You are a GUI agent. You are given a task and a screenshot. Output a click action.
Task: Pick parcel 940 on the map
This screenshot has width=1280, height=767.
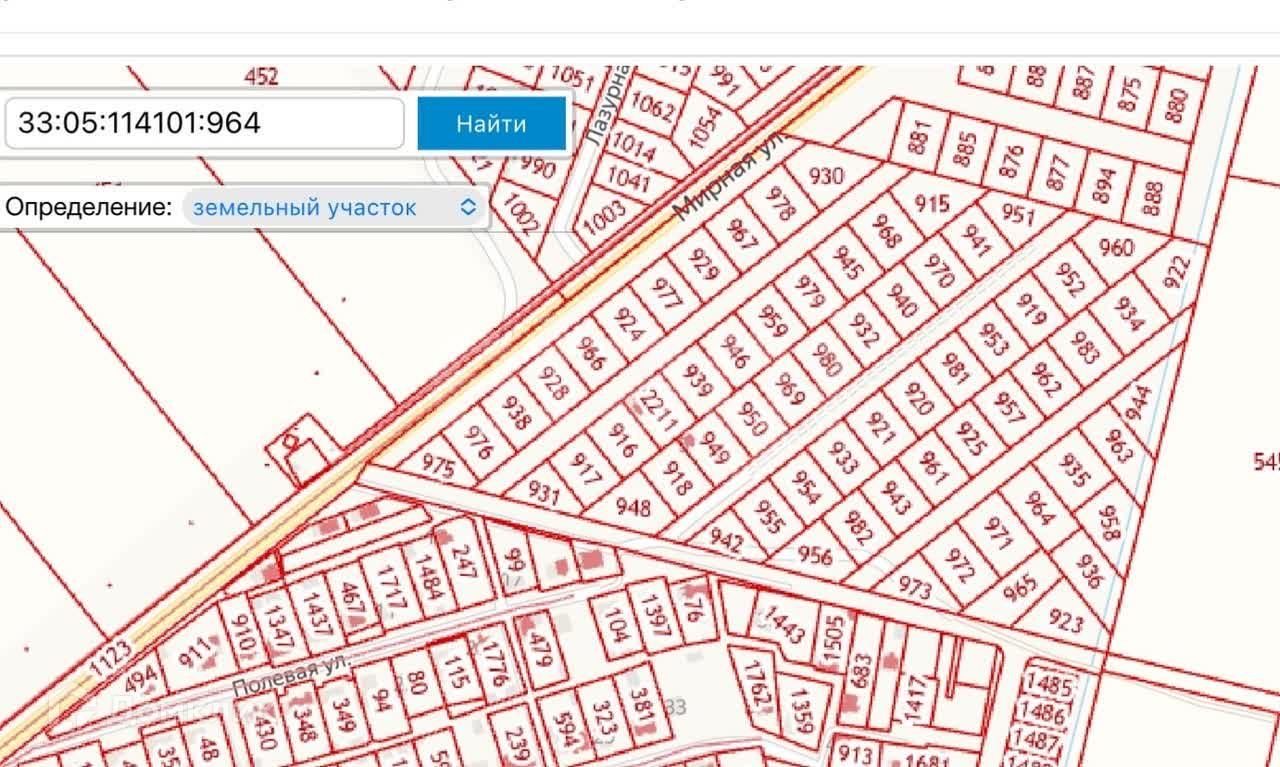point(901,300)
